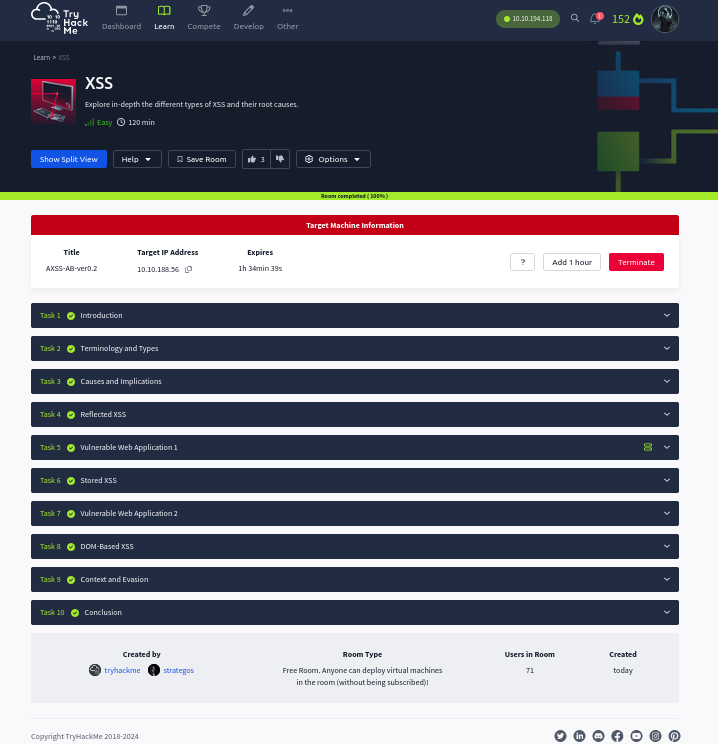Expand Task 5 Vulnerable Web Application 1
This screenshot has height=744, width=718.
point(355,447)
